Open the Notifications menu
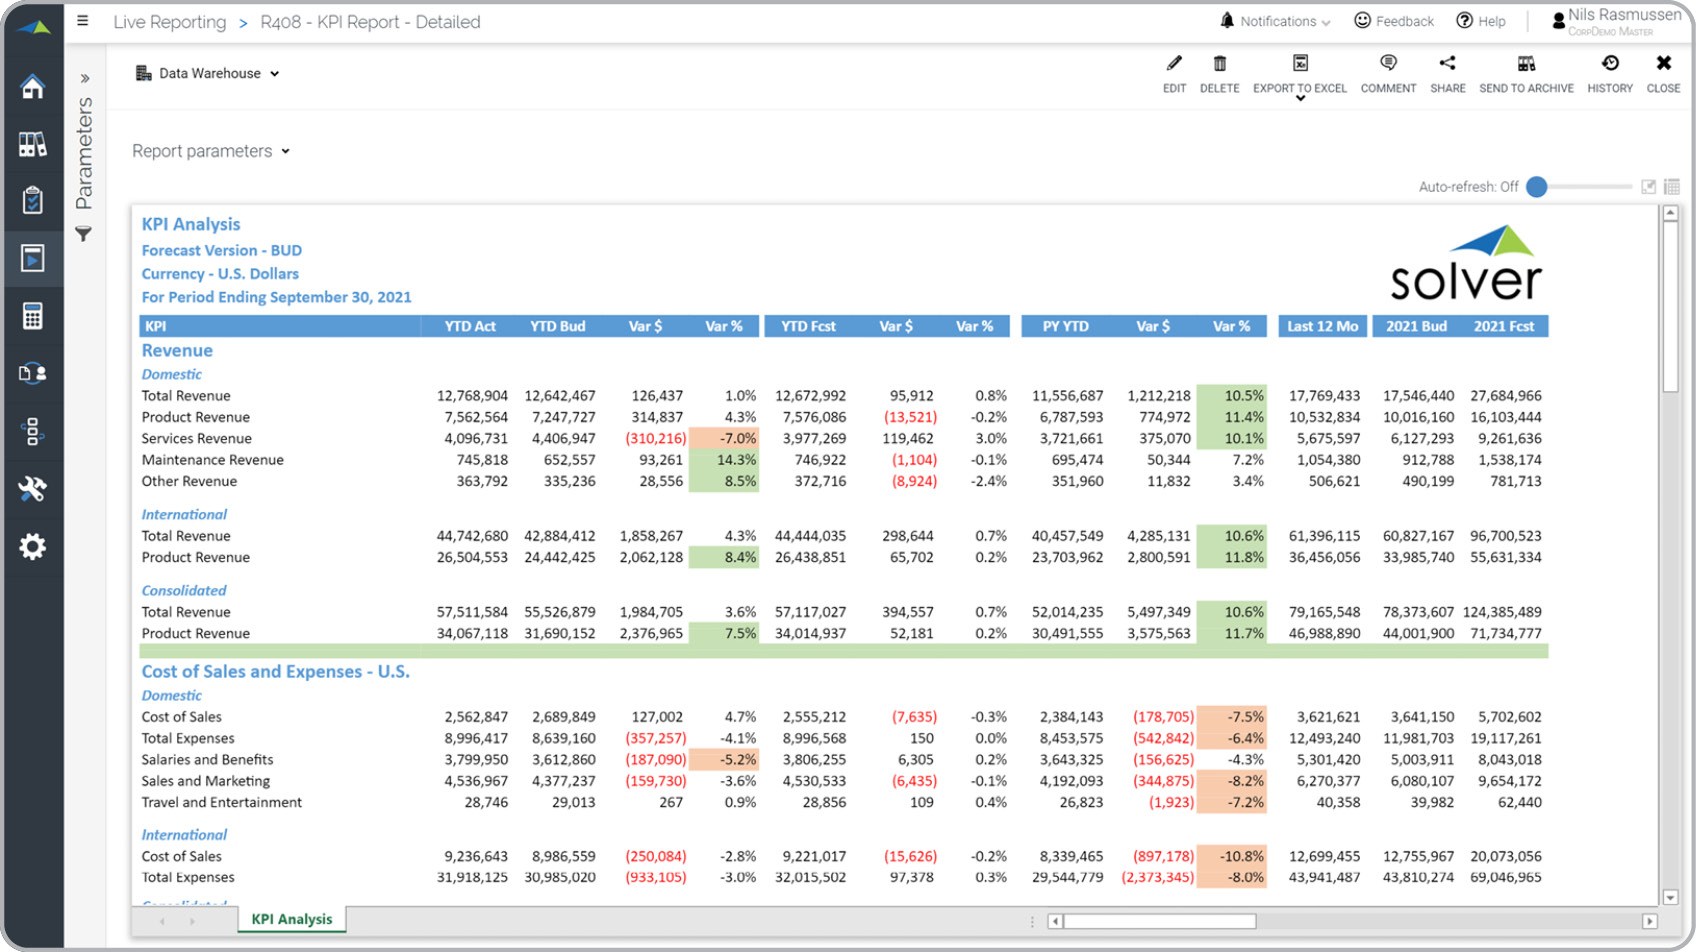Image resolution: width=1696 pixels, height=952 pixels. point(1276,21)
